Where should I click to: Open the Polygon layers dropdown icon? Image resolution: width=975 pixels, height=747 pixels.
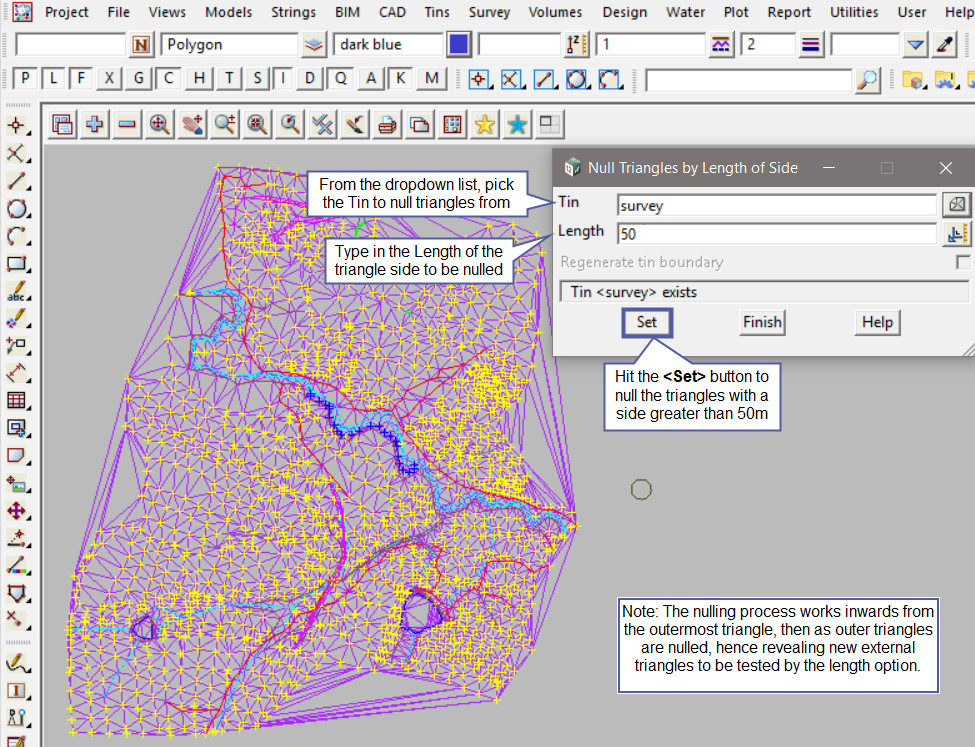(x=315, y=45)
